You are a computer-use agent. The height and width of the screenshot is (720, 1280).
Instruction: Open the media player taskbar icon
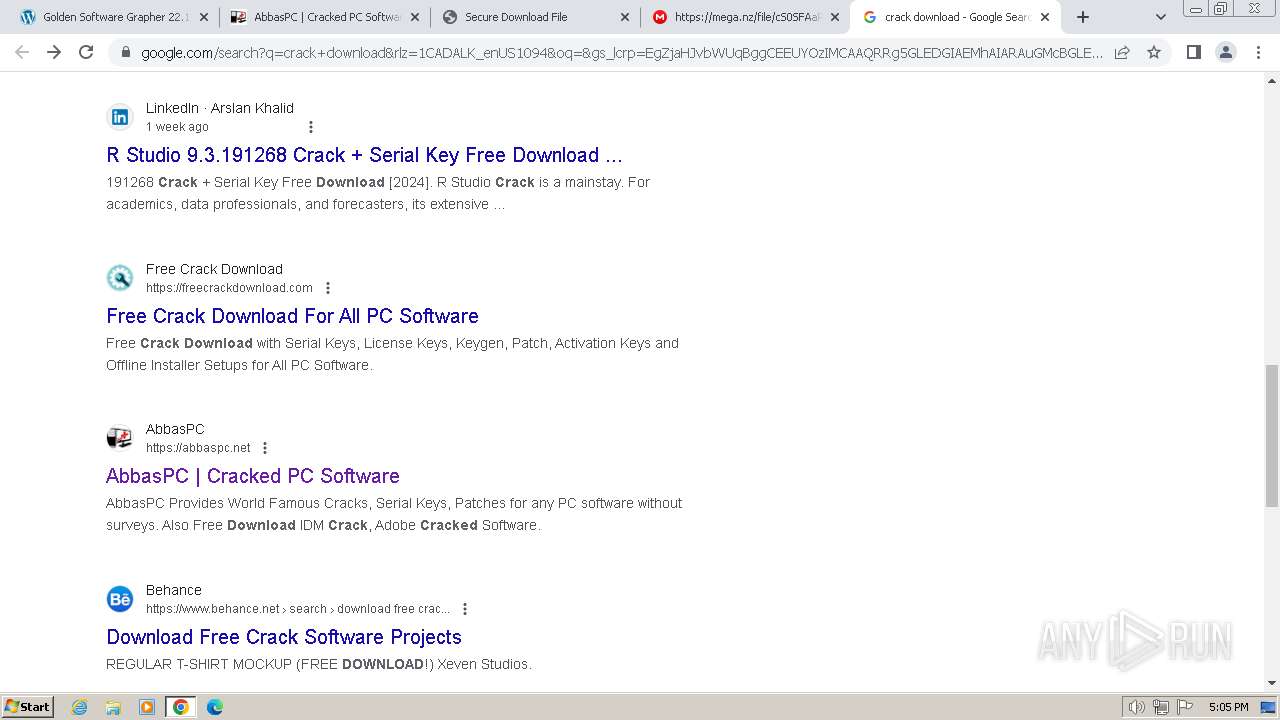tap(147, 707)
